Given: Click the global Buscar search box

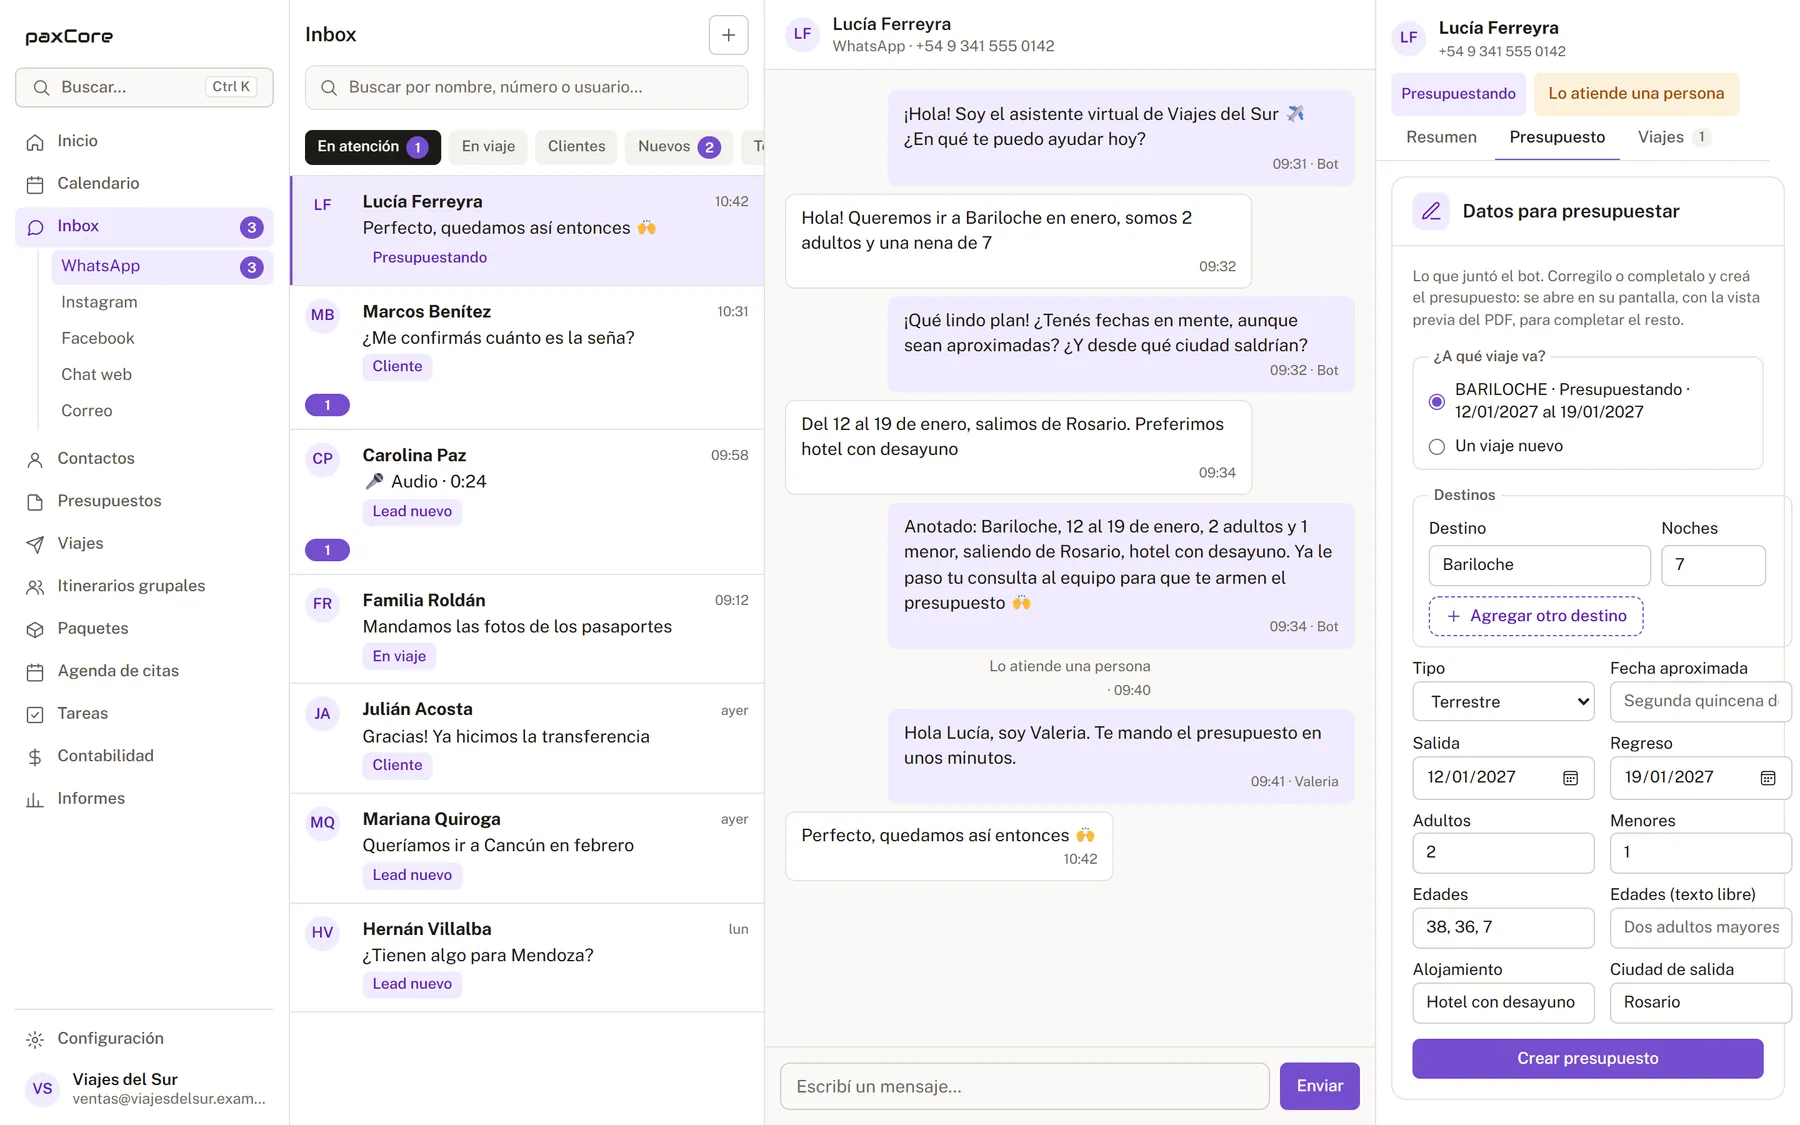Looking at the screenshot, I should point(144,87).
